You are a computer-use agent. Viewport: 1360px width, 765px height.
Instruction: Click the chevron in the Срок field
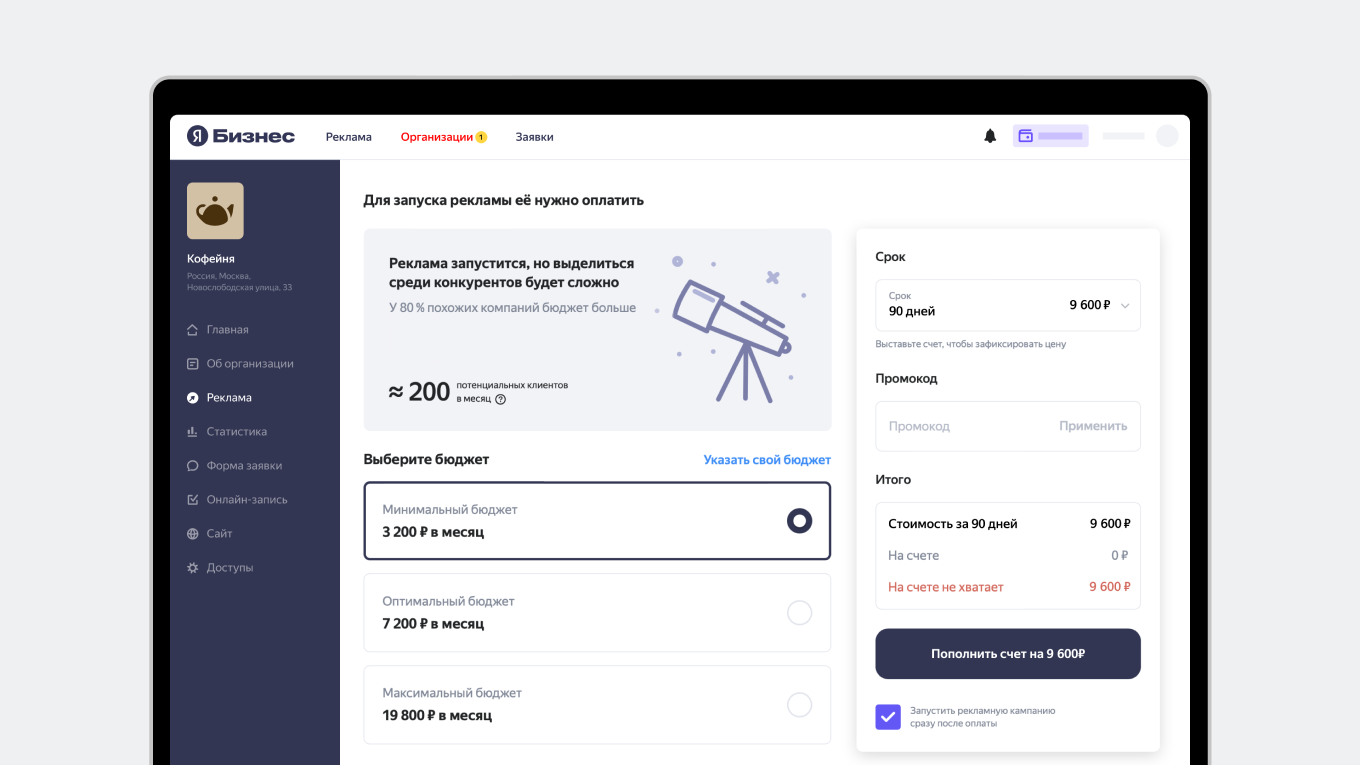tap(1125, 306)
